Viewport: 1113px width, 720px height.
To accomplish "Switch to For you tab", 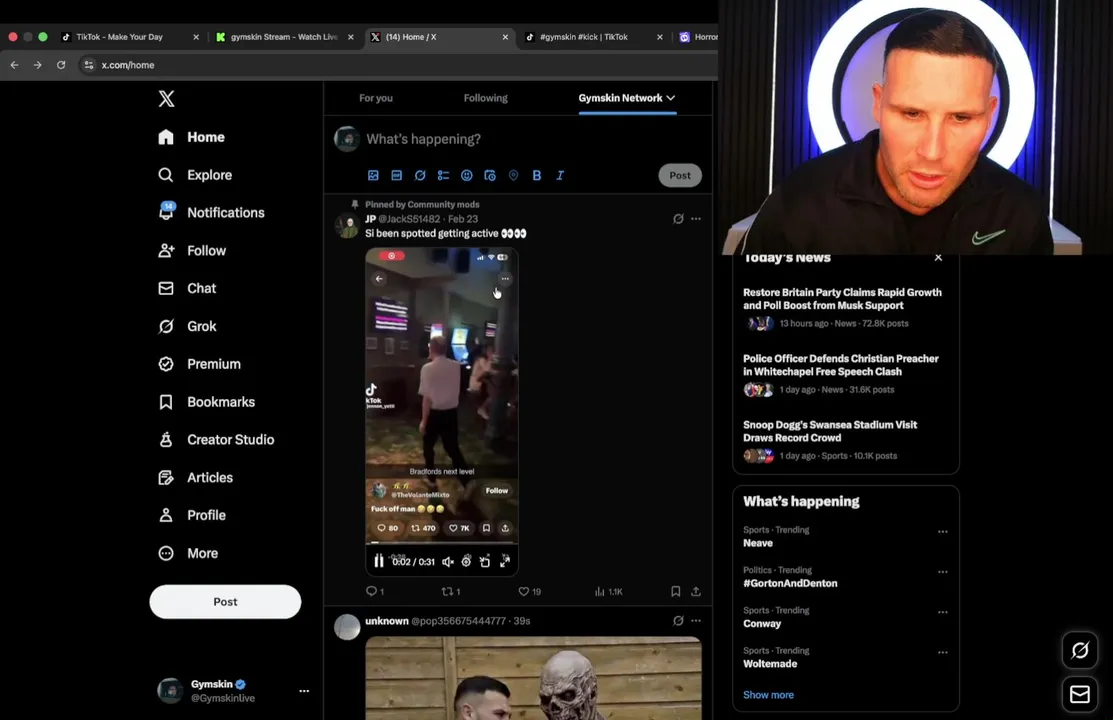I will pyautogui.click(x=375, y=98).
